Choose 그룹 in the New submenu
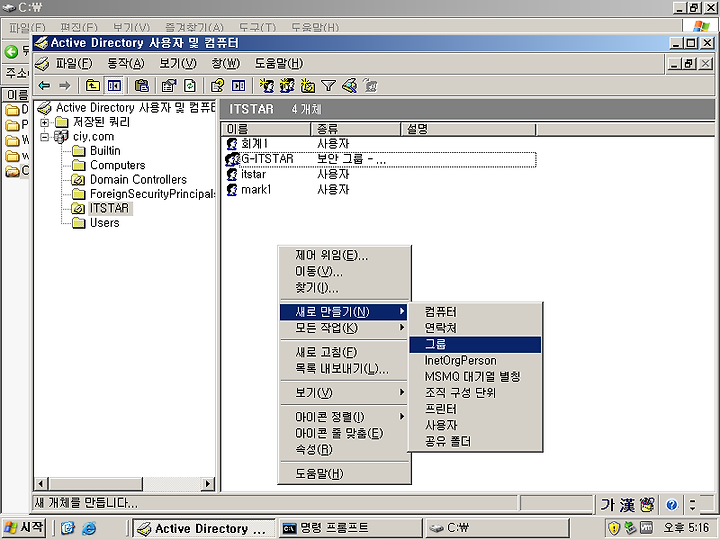 (475, 344)
